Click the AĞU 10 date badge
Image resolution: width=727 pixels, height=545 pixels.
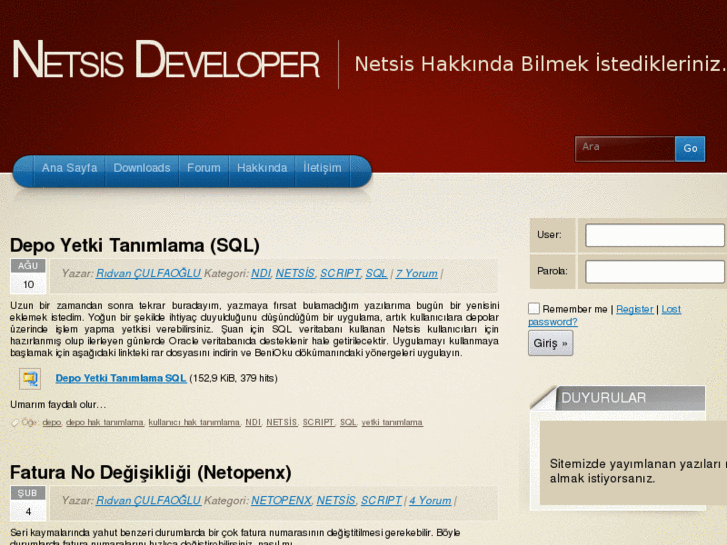[x=28, y=276]
